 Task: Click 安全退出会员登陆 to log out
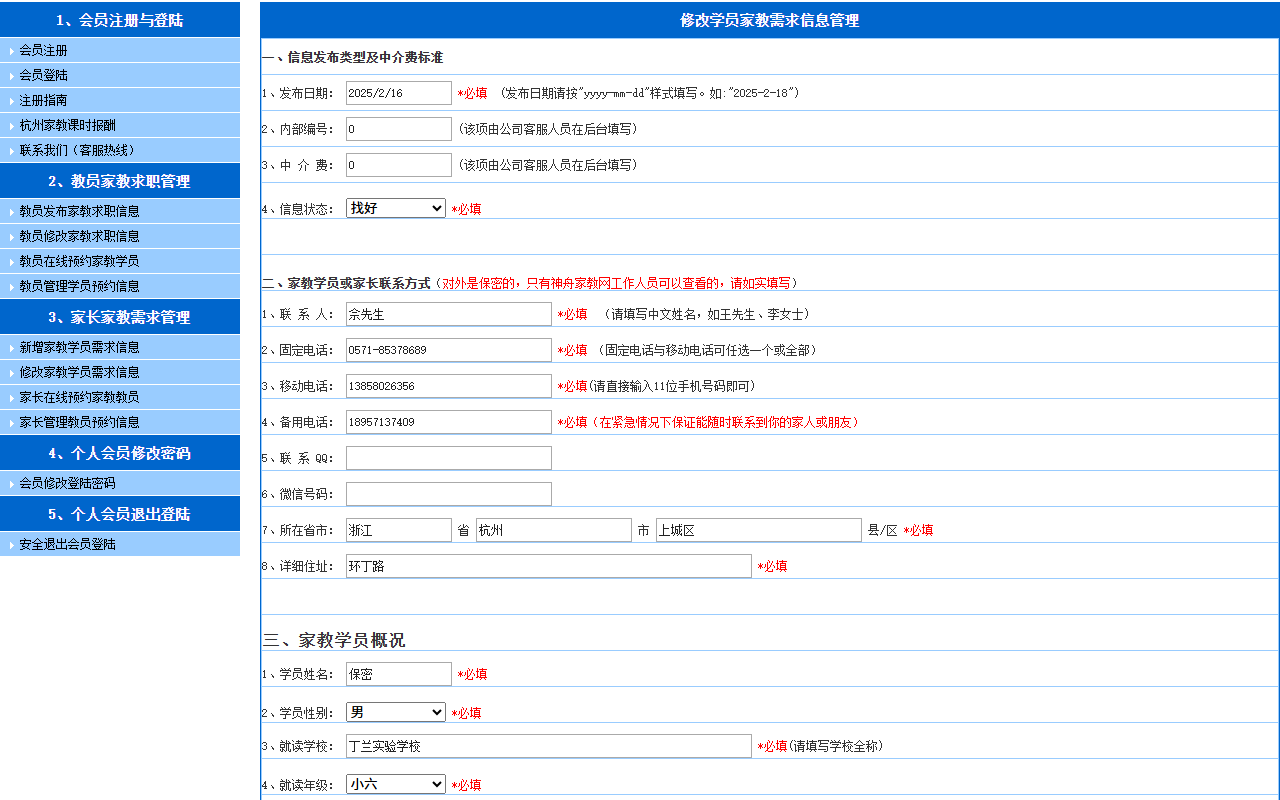coord(68,544)
